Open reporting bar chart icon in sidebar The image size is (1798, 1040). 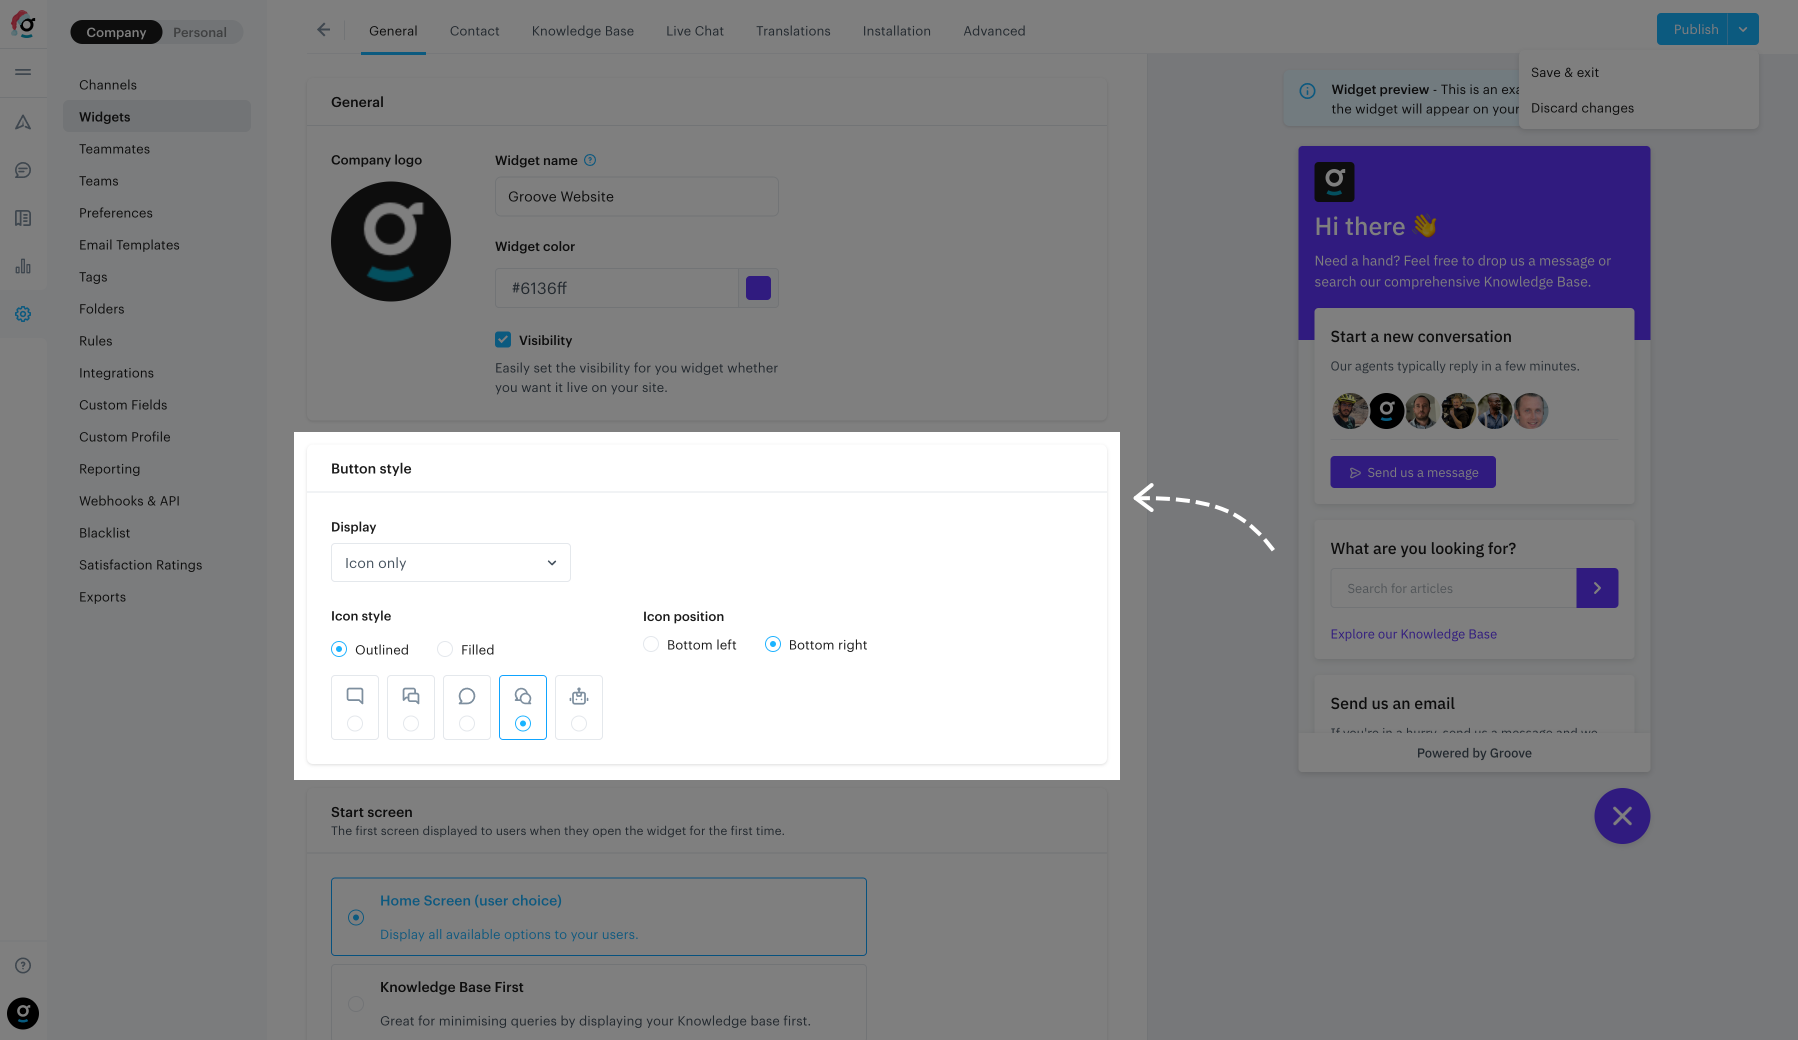tap(23, 266)
